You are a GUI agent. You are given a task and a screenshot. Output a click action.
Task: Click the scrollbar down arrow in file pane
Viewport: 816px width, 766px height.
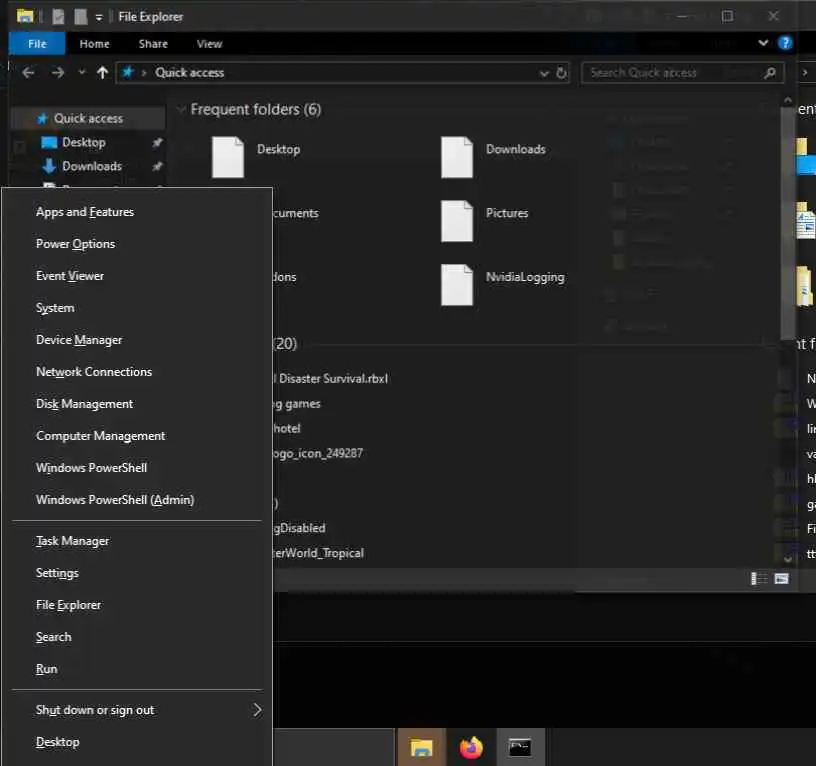[x=788, y=559]
